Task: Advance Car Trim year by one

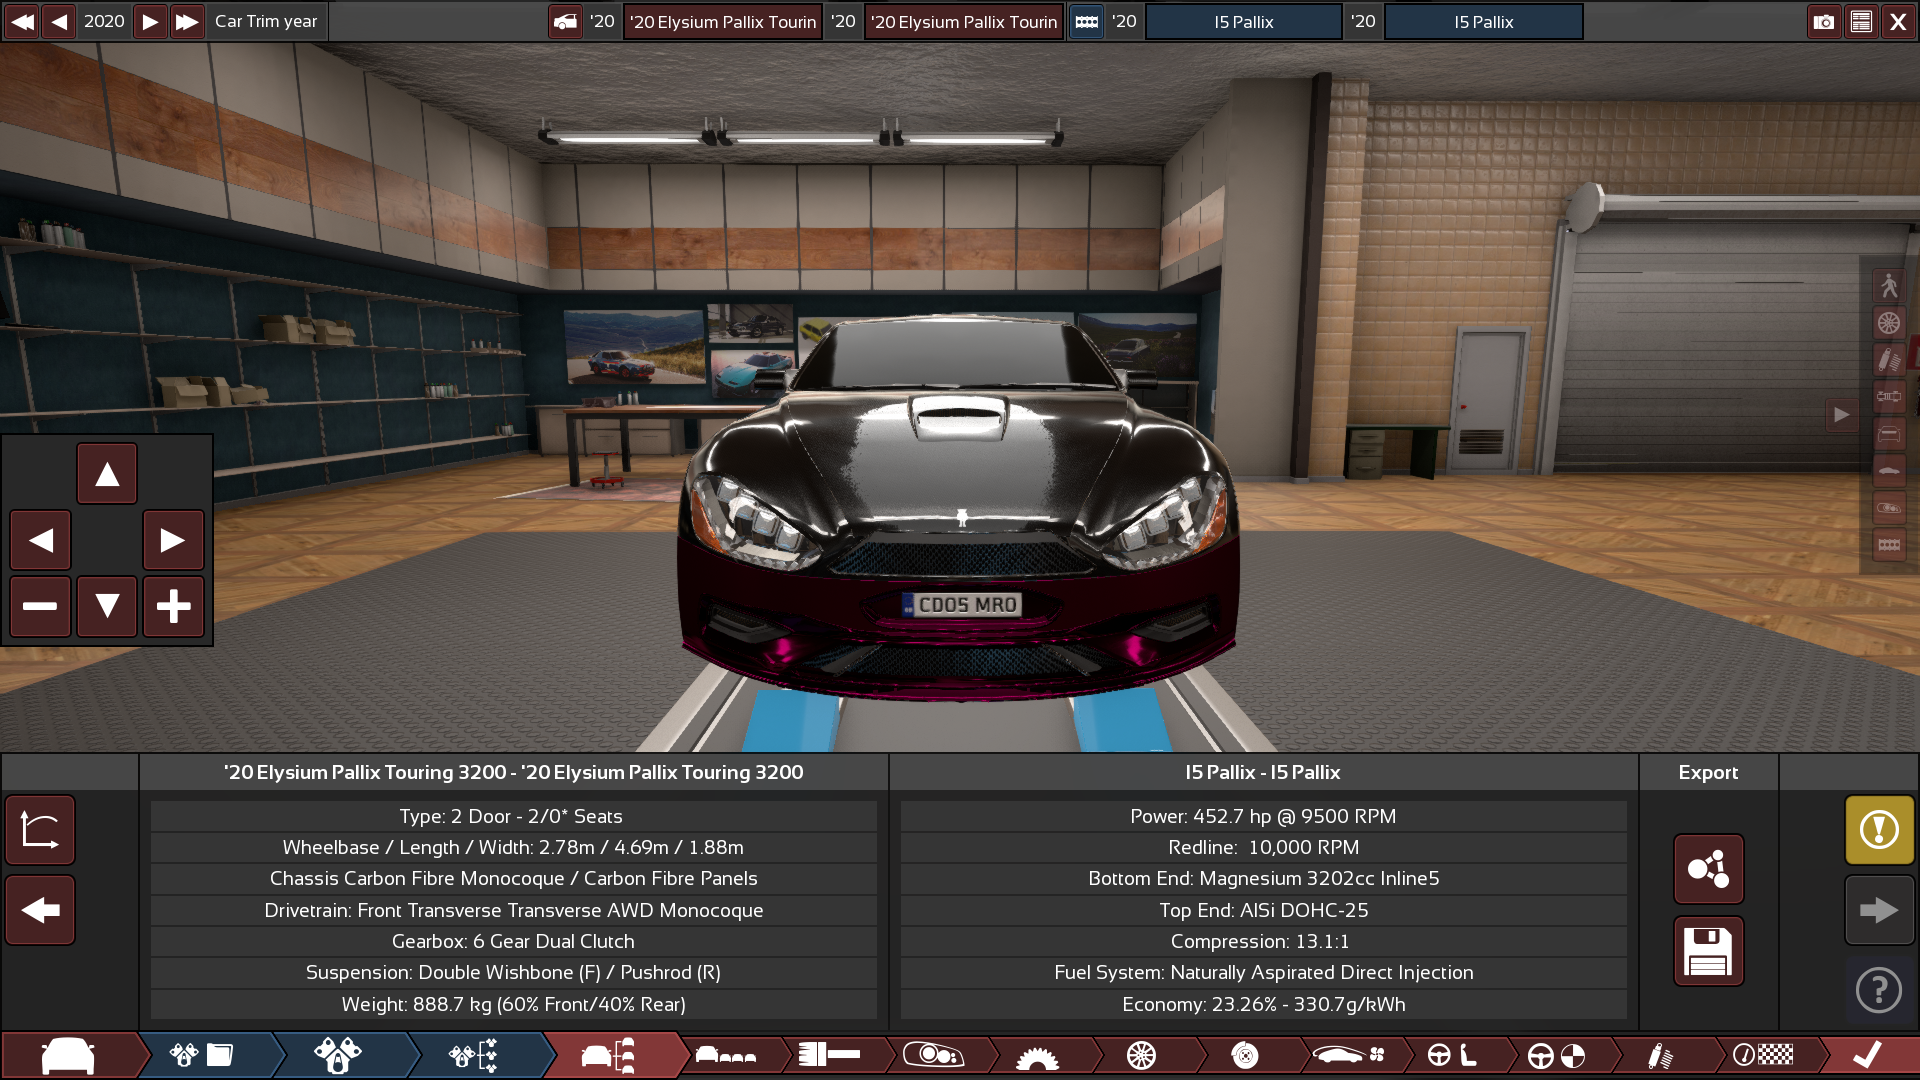Action: pos(150,21)
